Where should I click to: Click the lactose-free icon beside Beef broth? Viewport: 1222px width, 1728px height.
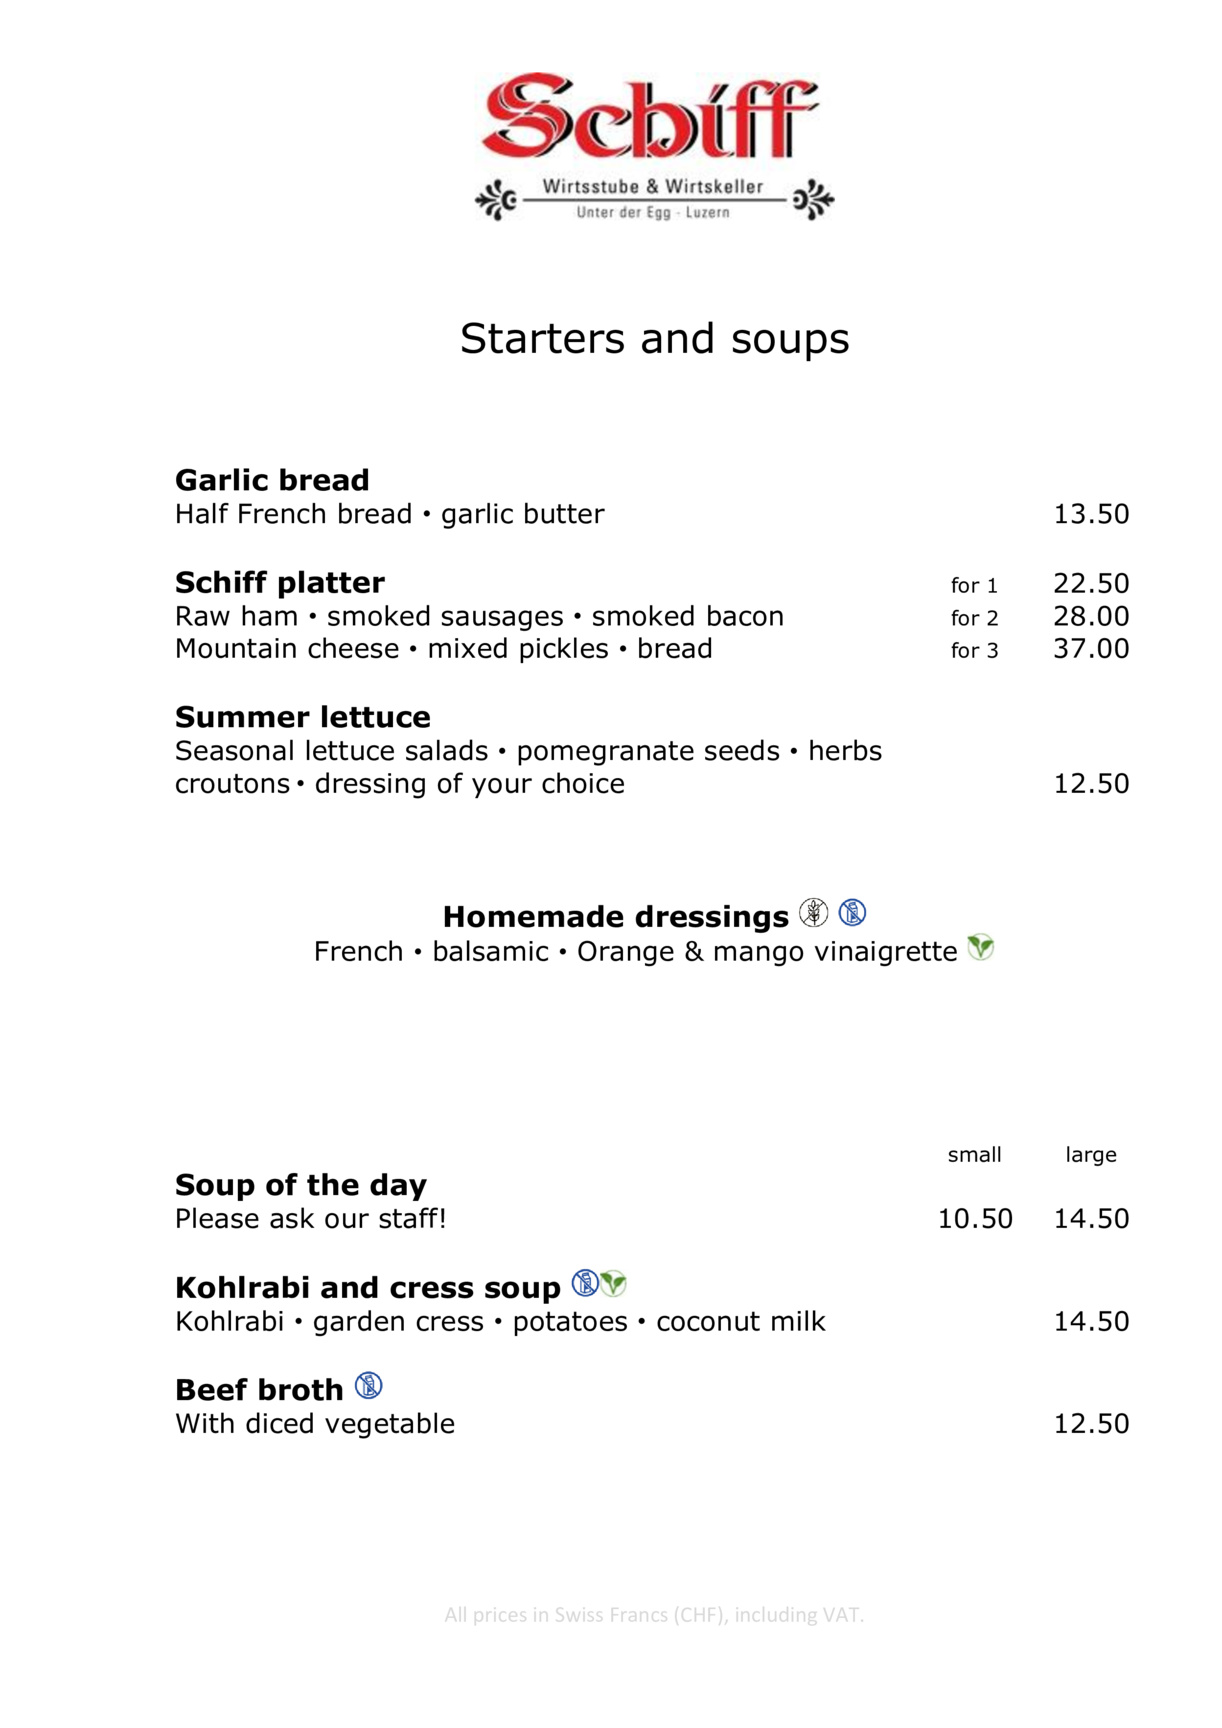[x=369, y=1386]
